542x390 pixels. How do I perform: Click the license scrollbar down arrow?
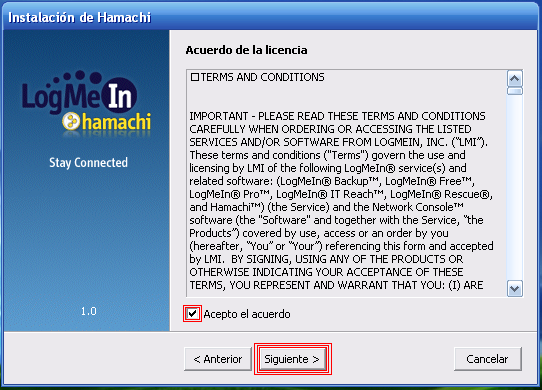(x=515, y=289)
